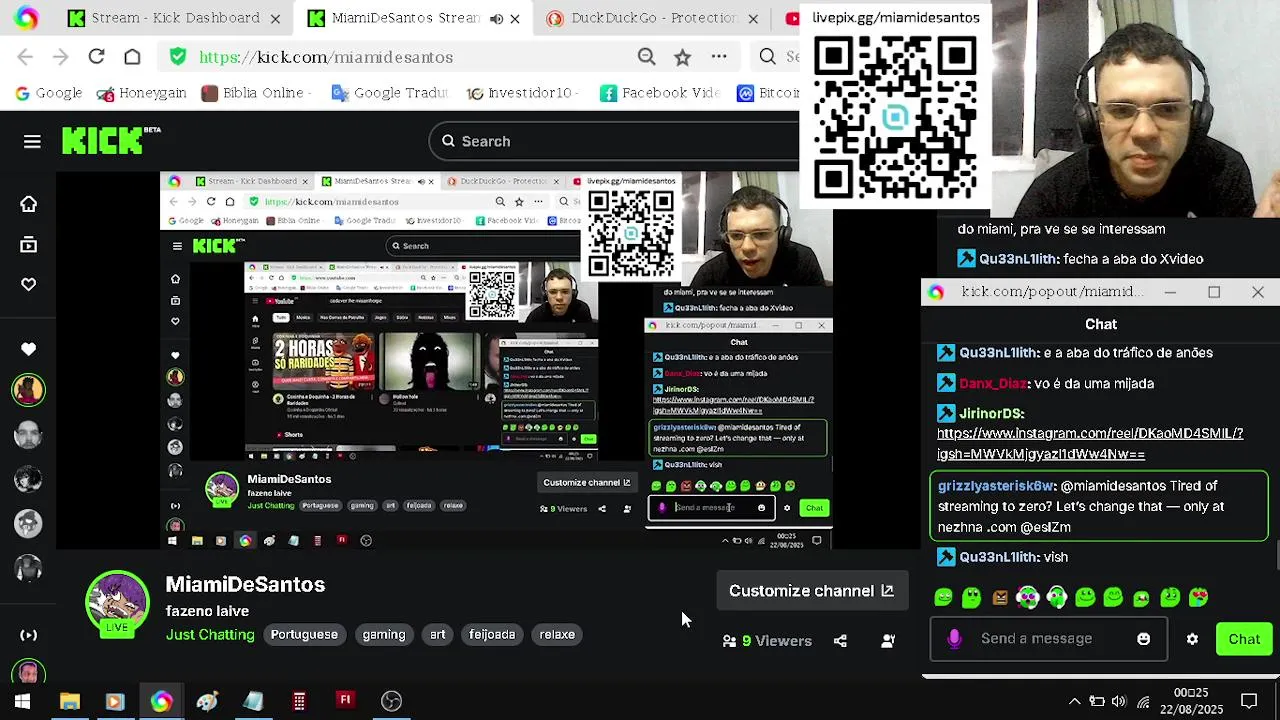The width and height of the screenshot is (1280, 720).
Task: Click the green Chat send button
Action: click(x=1244, y=639)
